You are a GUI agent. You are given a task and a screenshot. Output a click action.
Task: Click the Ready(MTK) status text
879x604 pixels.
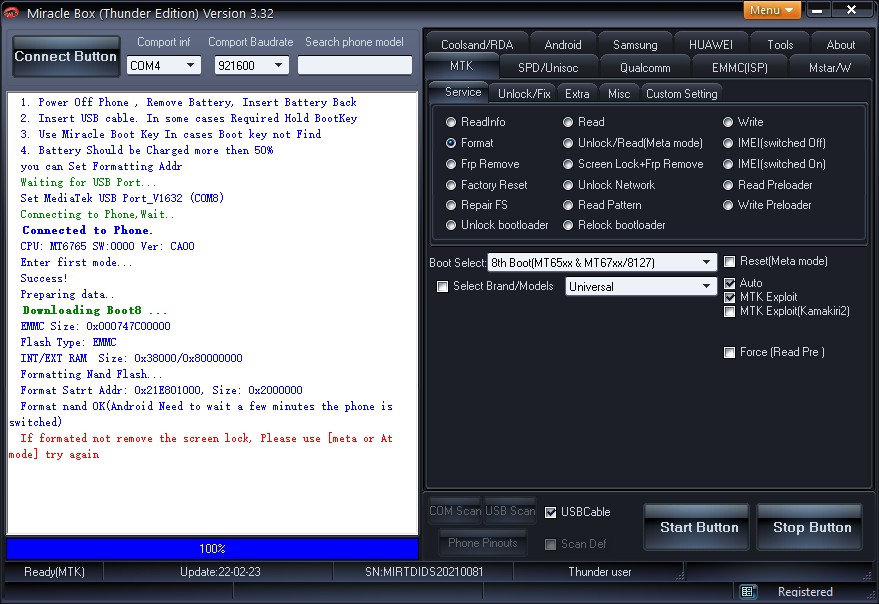point(54,571)
